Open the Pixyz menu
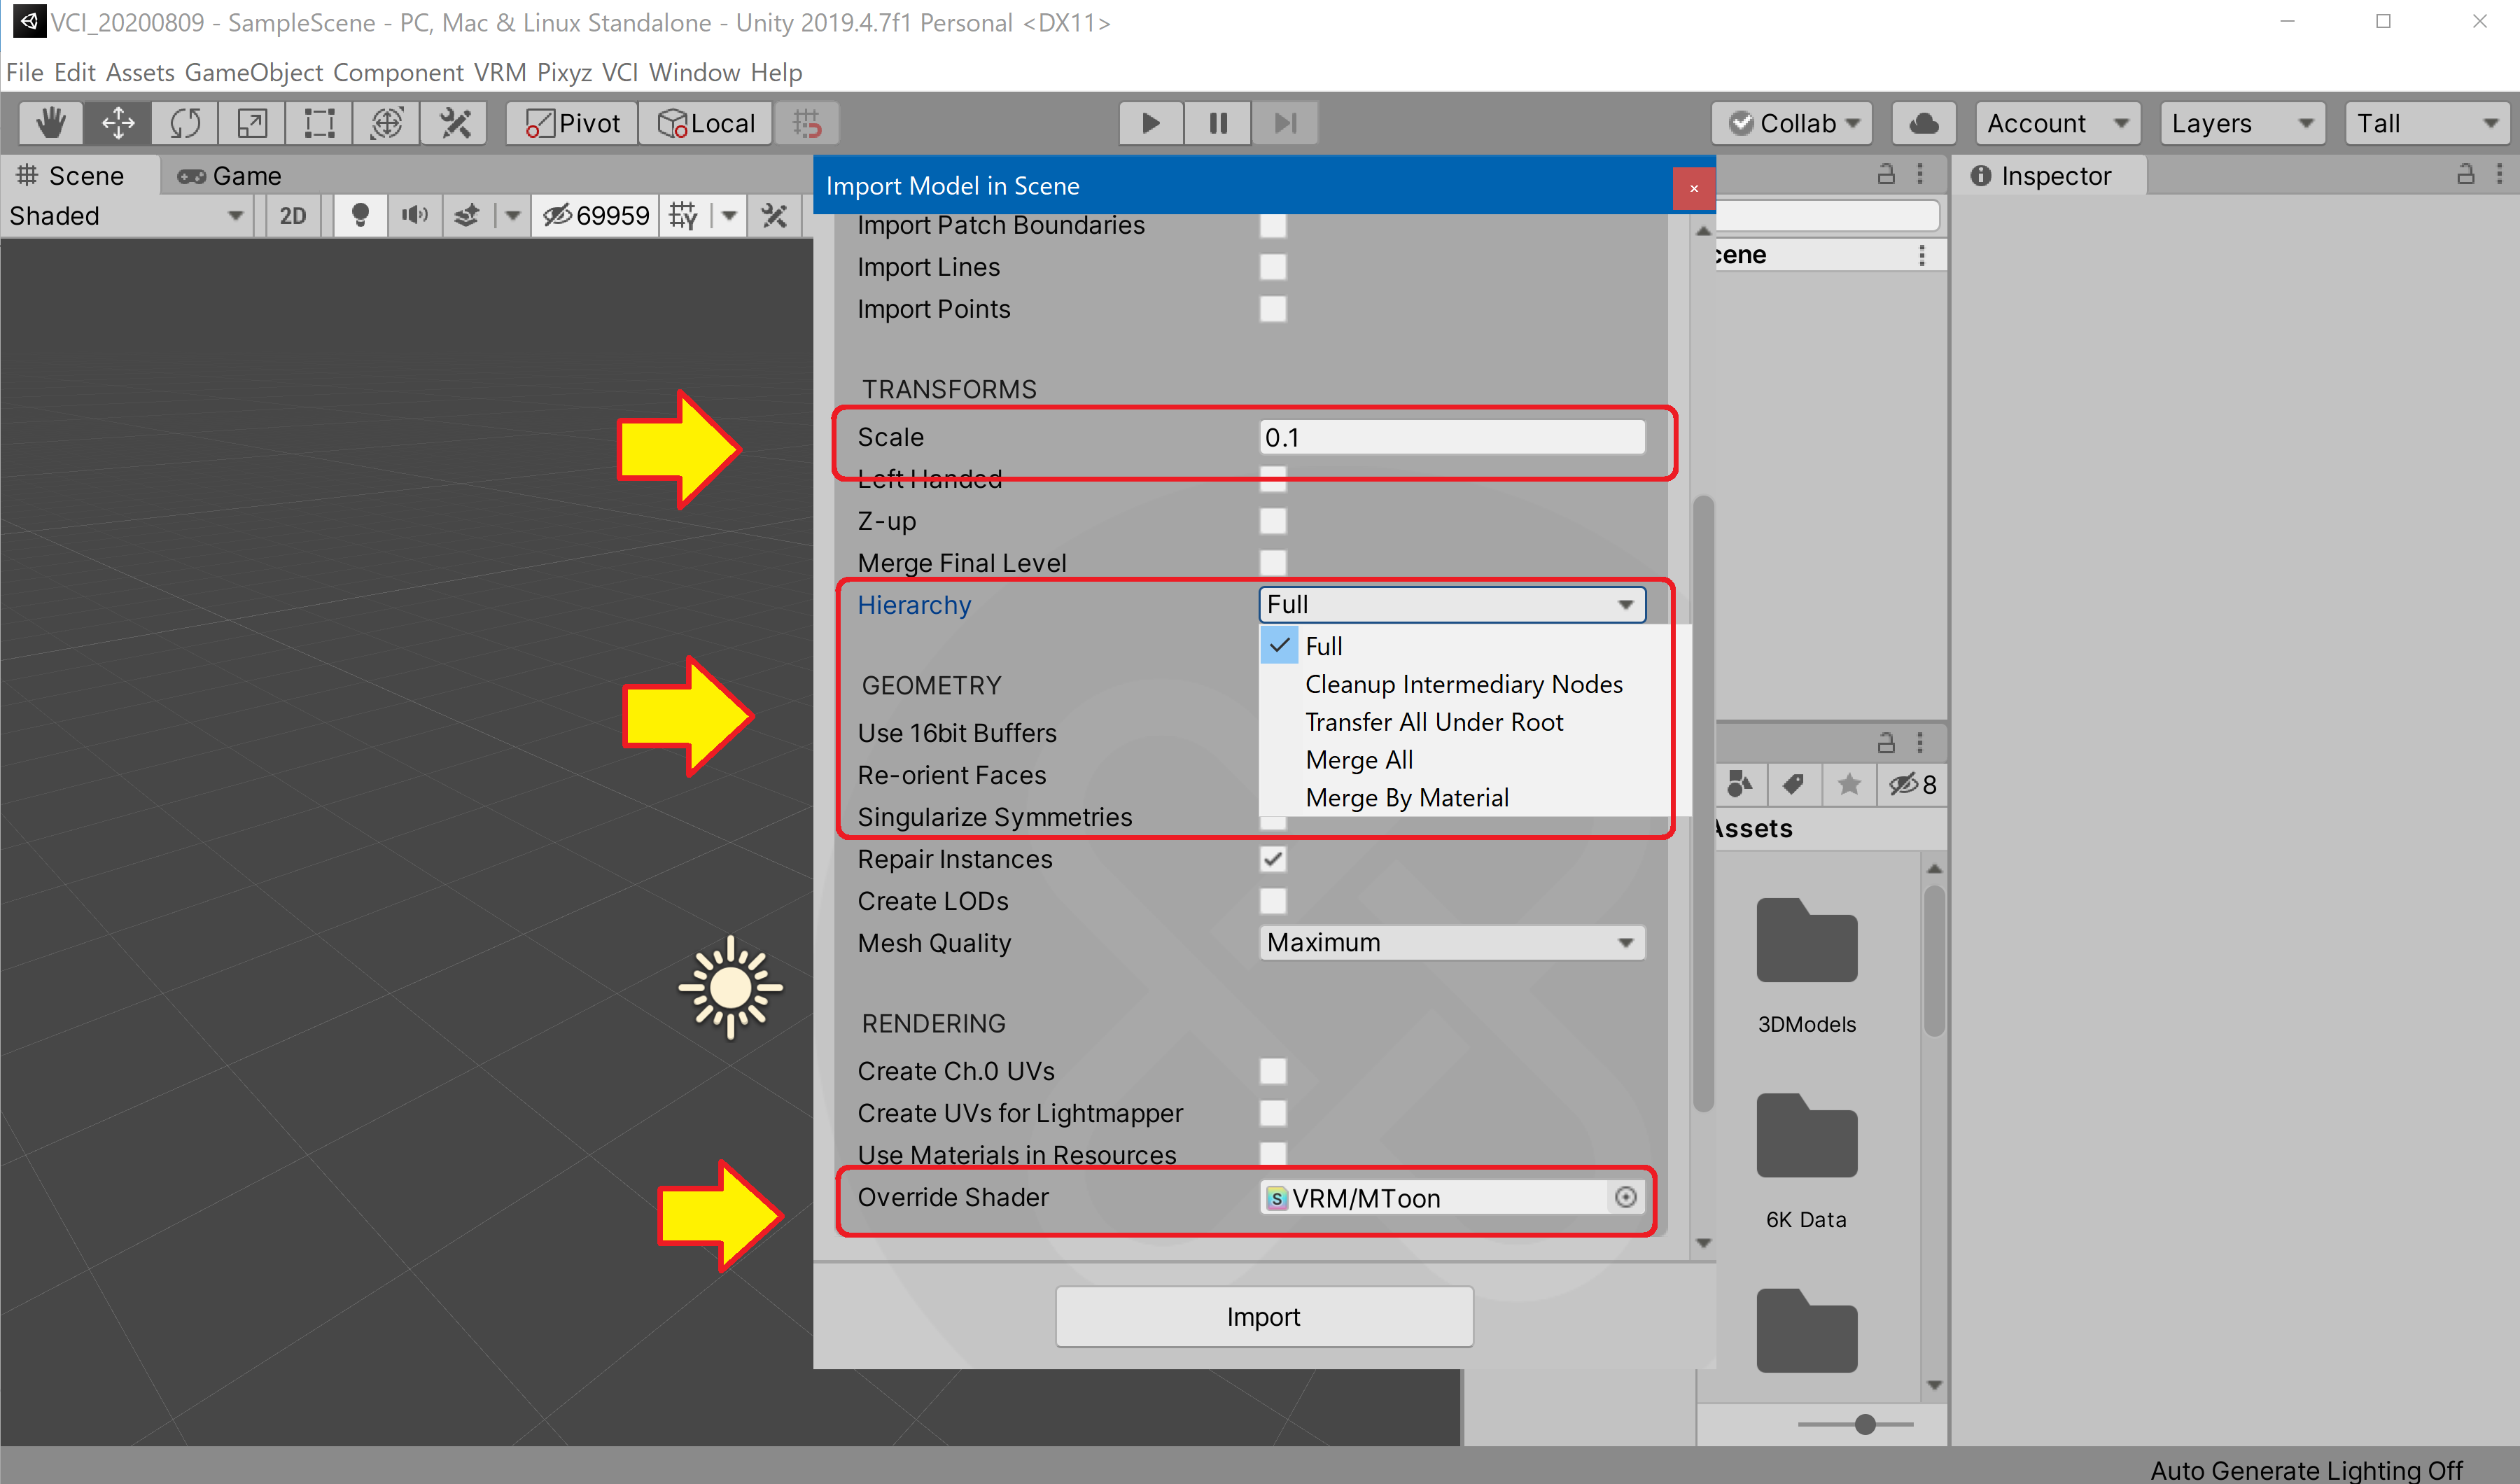This screenshot has width=2520, height=1484. (x=564, y=72)
